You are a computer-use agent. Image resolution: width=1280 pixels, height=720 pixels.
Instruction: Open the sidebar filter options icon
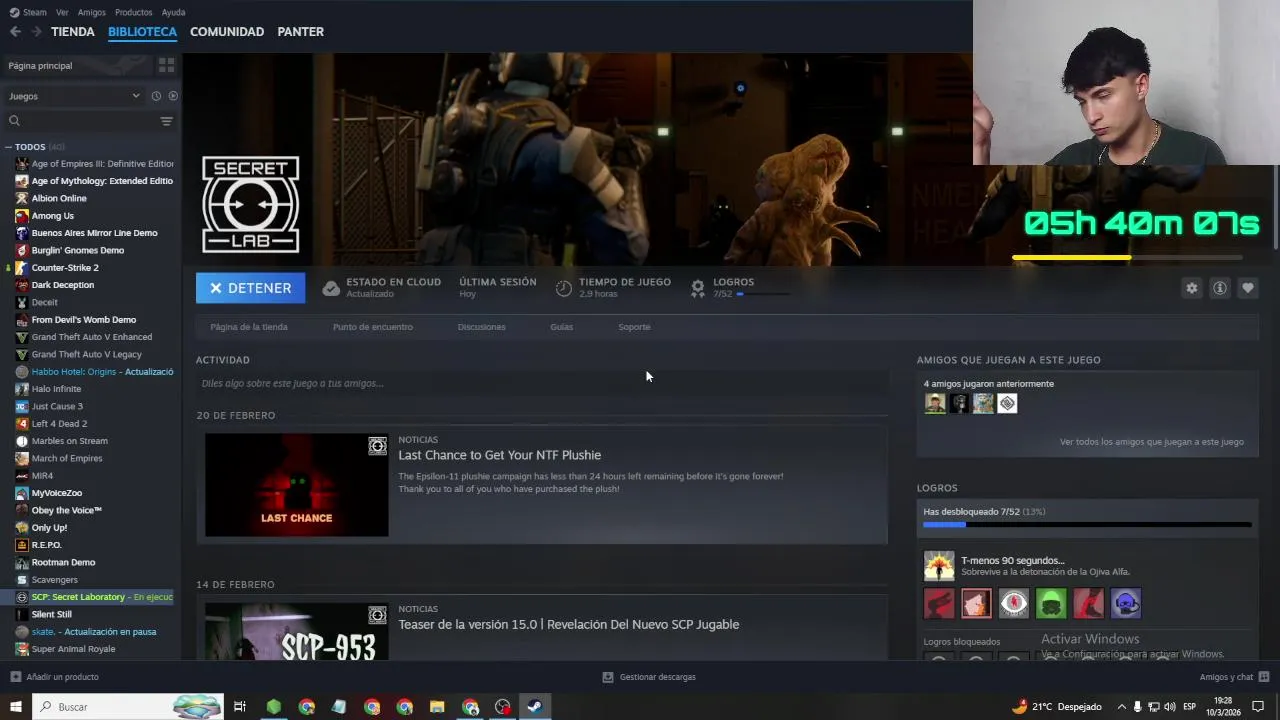(166, 121)
